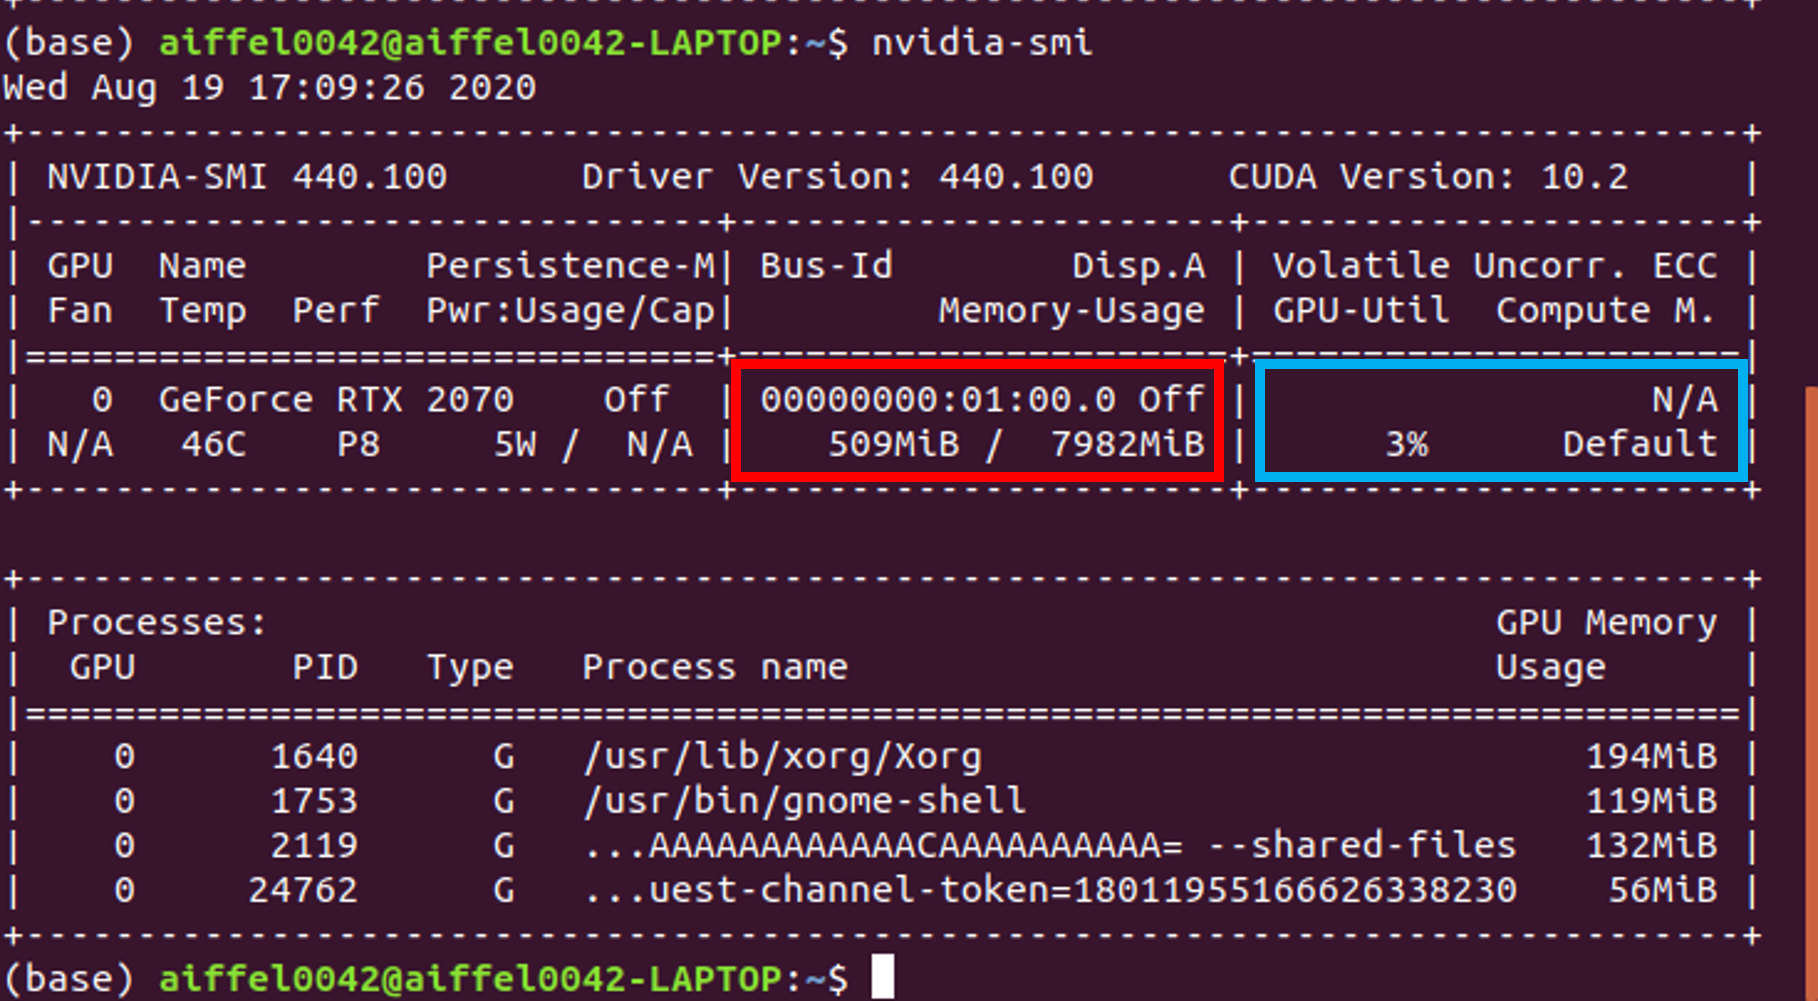Click the Process name column header
Viewport: 1818px width, 1001px height.
click(715, 667)
